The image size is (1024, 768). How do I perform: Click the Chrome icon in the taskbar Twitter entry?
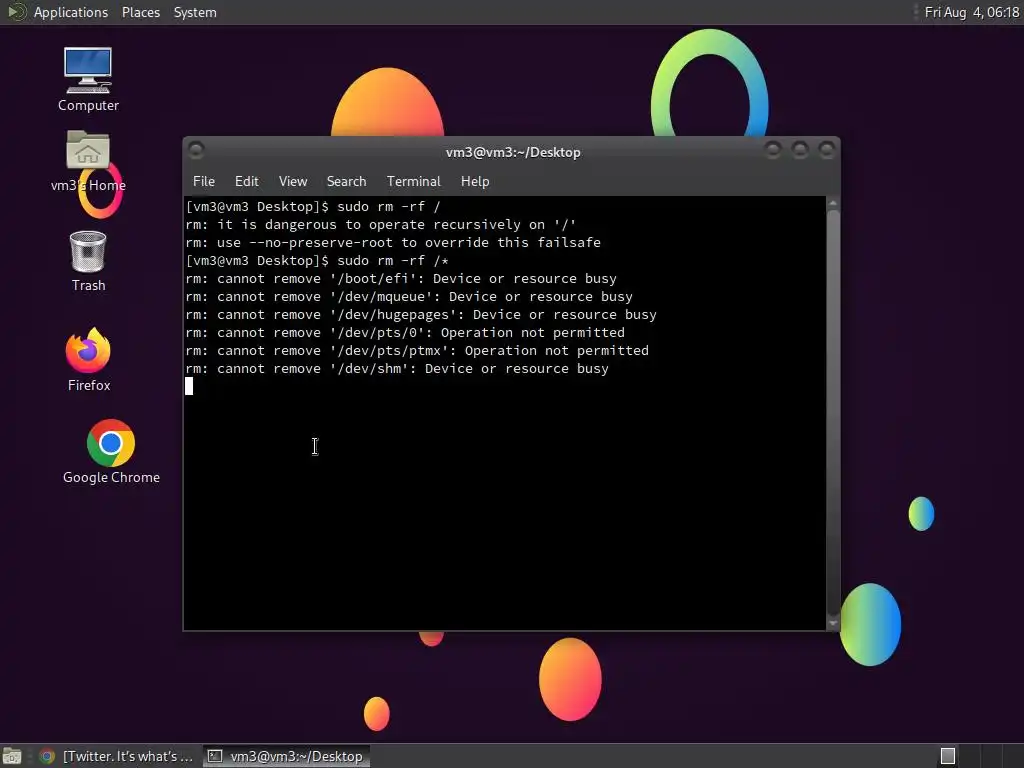pos(46,756)
